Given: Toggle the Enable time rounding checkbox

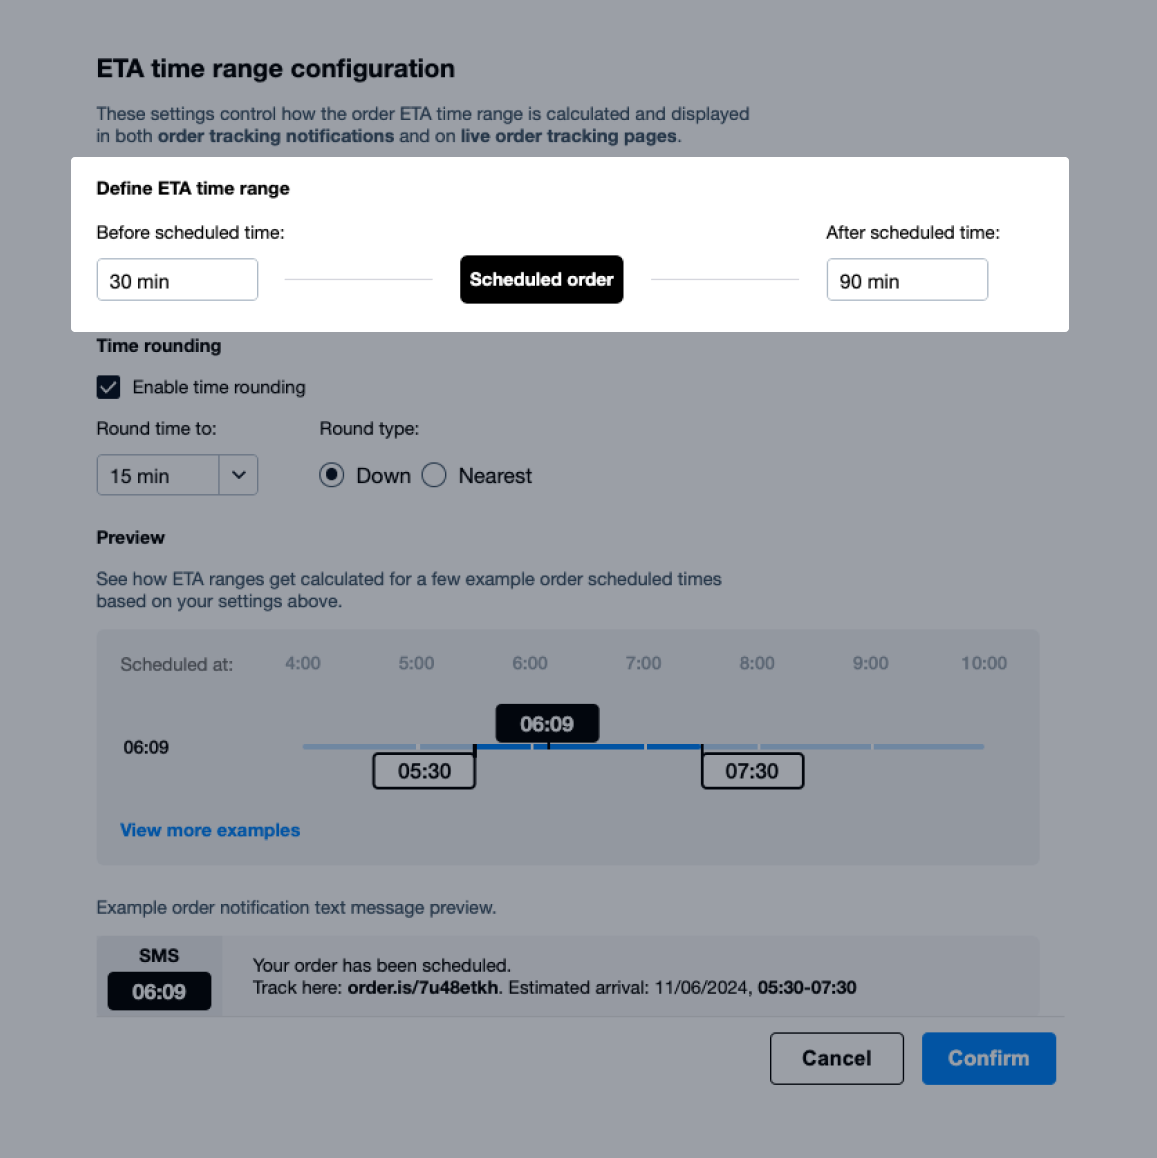Looking at the screenshot, I should (x=108, y=387).
